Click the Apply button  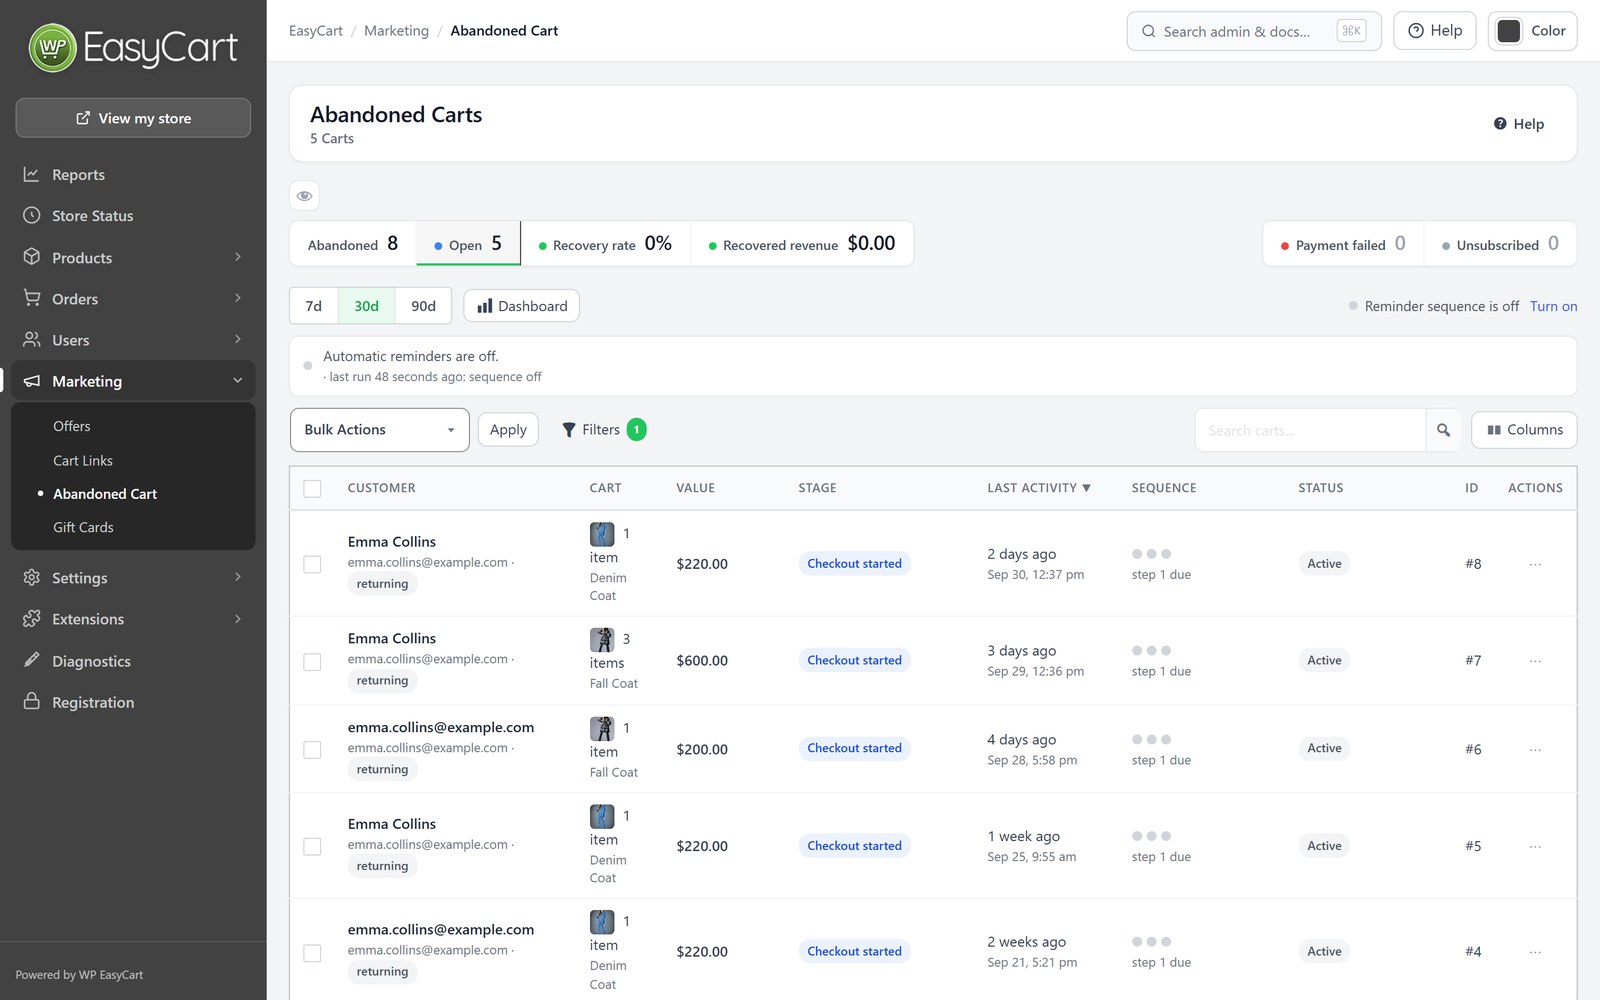click(508, 430)
